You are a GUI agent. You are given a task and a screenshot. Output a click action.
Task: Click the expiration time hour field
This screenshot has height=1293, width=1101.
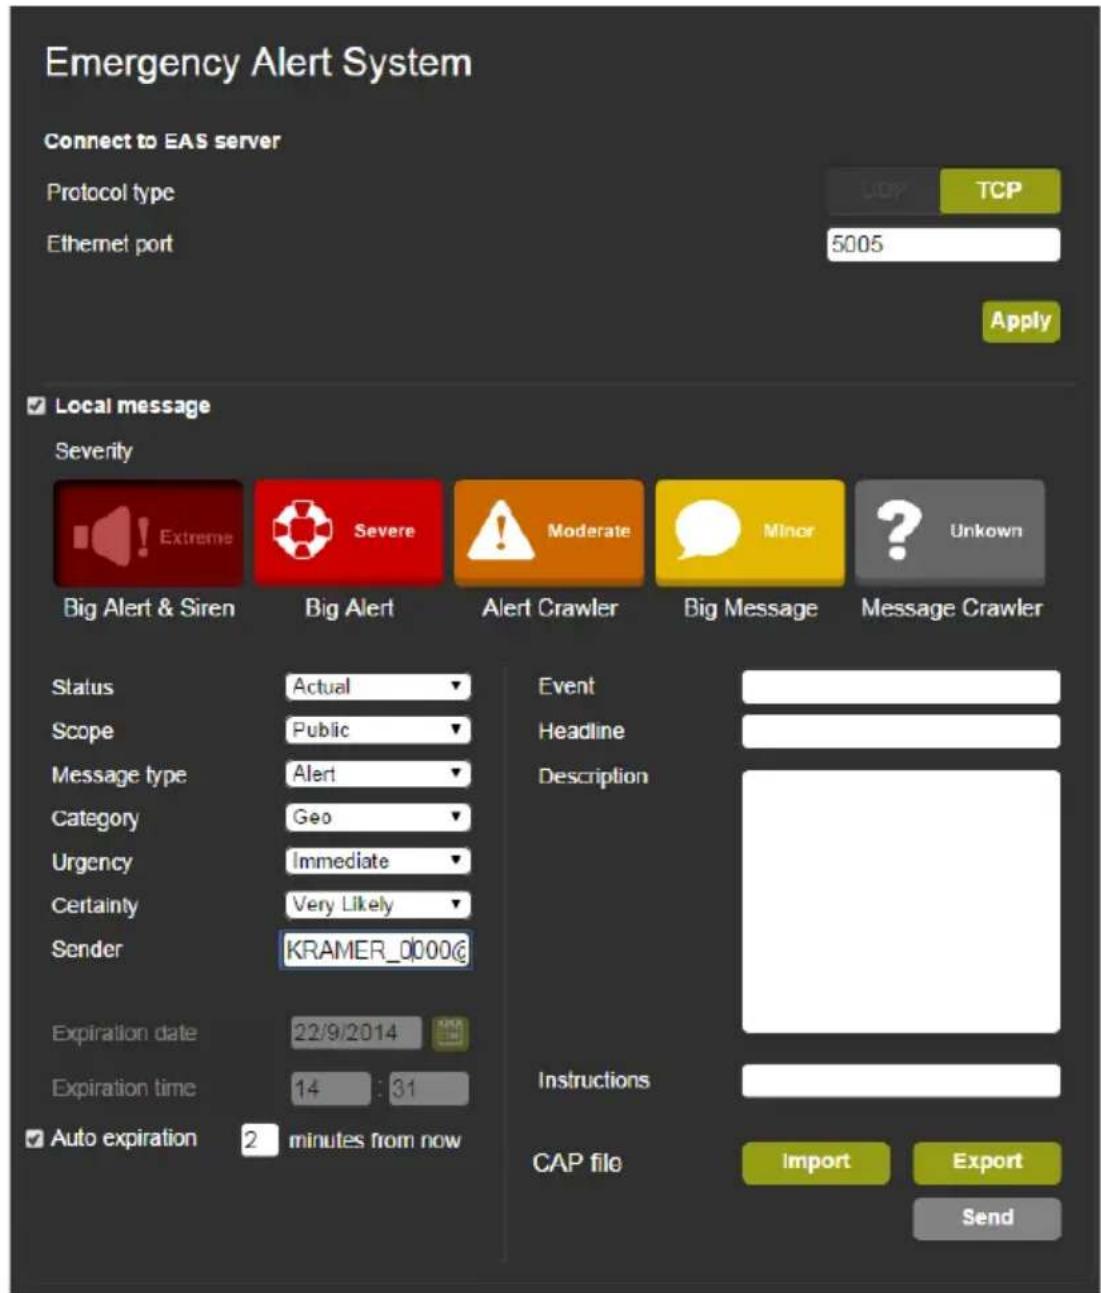coord(331,1088)
